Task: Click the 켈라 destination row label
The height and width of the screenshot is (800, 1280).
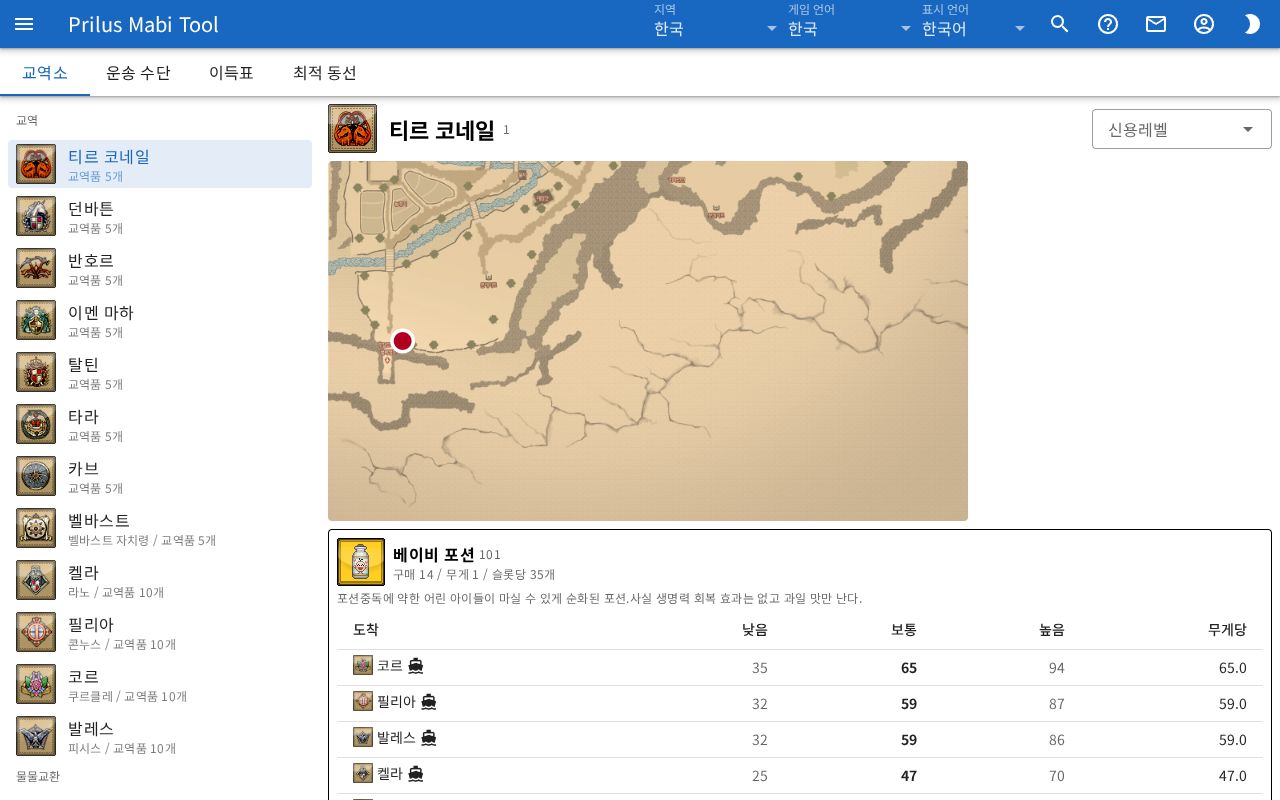Action: point(390,774)
